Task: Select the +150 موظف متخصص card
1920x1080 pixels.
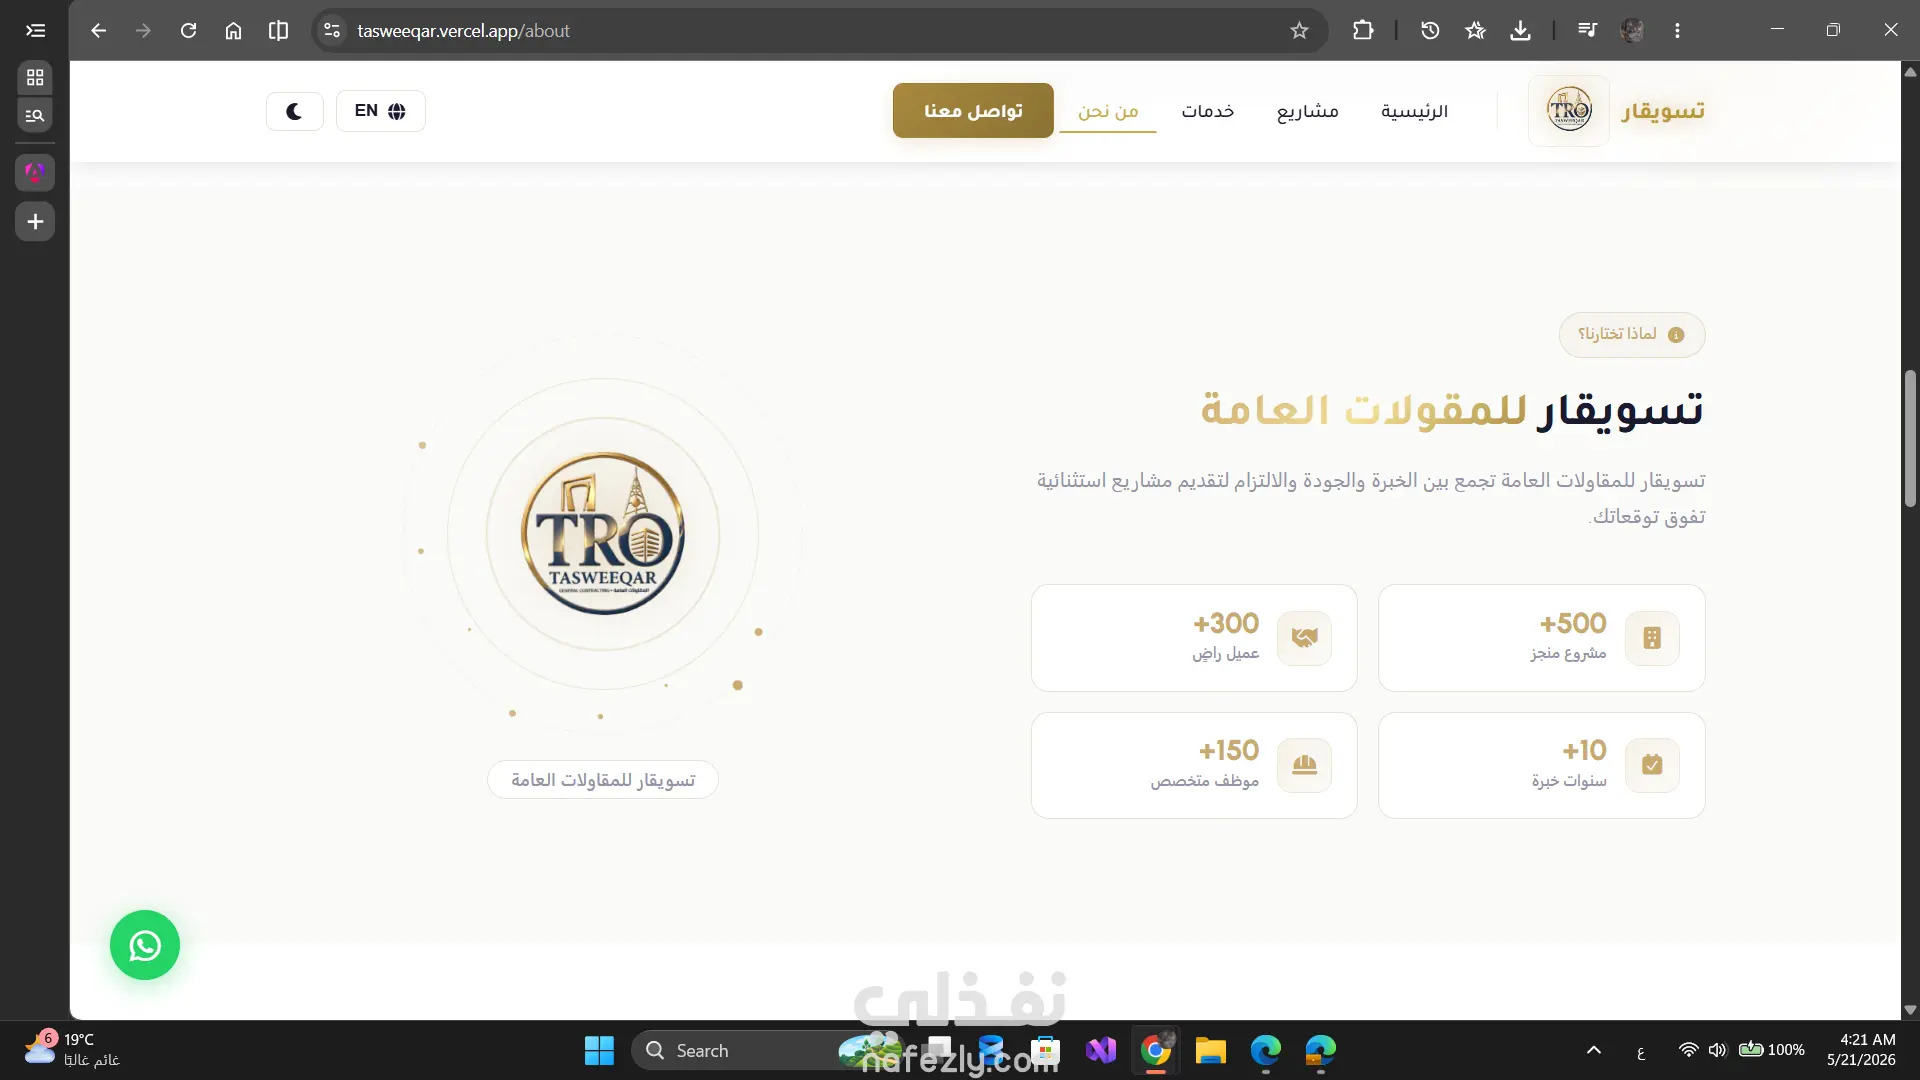Action: point(1194,765)
